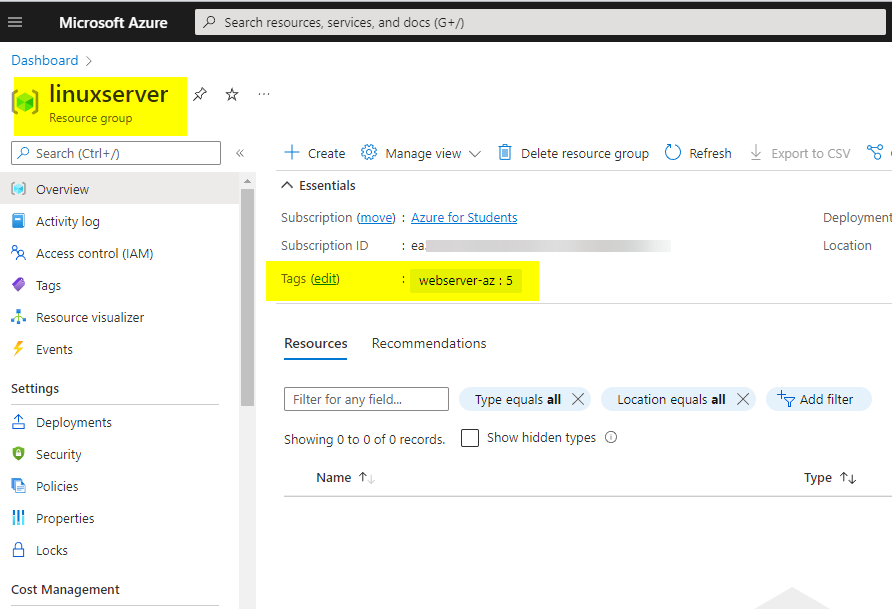Click the circular Refresh arrow icon
The image size is (892, 609).
click(x=672, y=152)
